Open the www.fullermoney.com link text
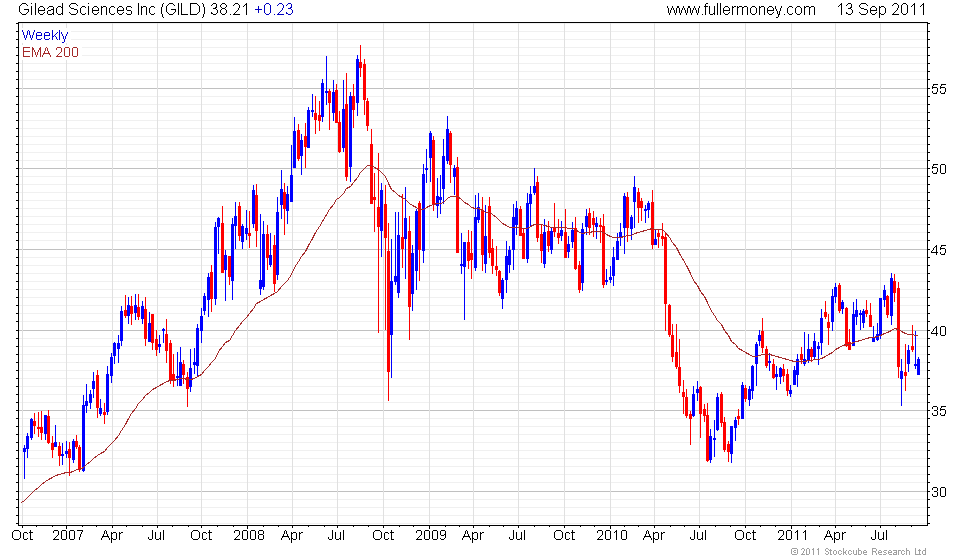Image resolution: width=980 pixels, height=560 pixels. point(741,9)
